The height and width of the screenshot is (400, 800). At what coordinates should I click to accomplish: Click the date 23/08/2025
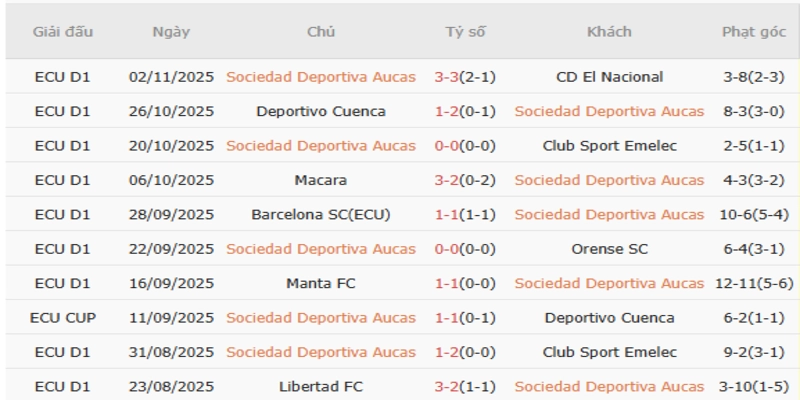171,386
